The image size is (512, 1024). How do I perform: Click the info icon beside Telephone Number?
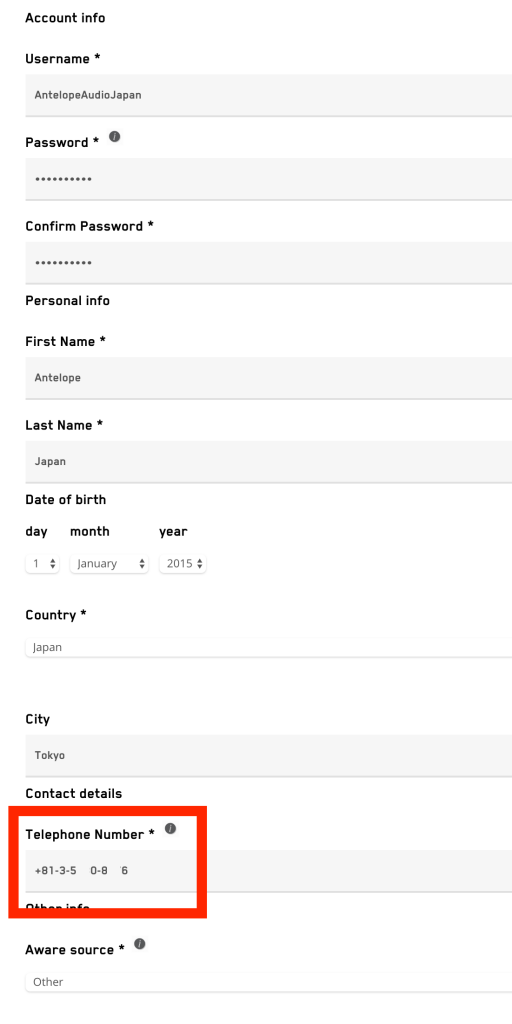click(170, 829)
